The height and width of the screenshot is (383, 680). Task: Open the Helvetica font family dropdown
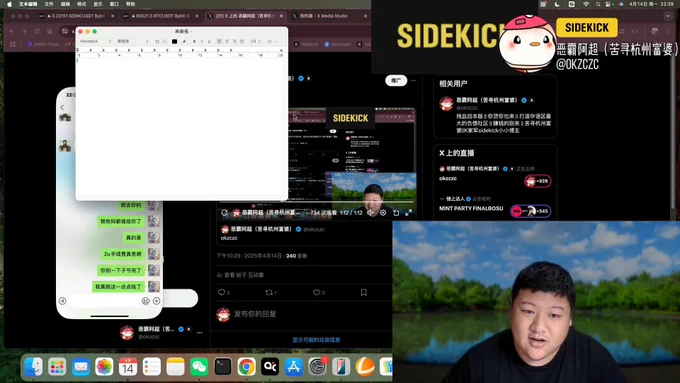[x=95, y=41]
